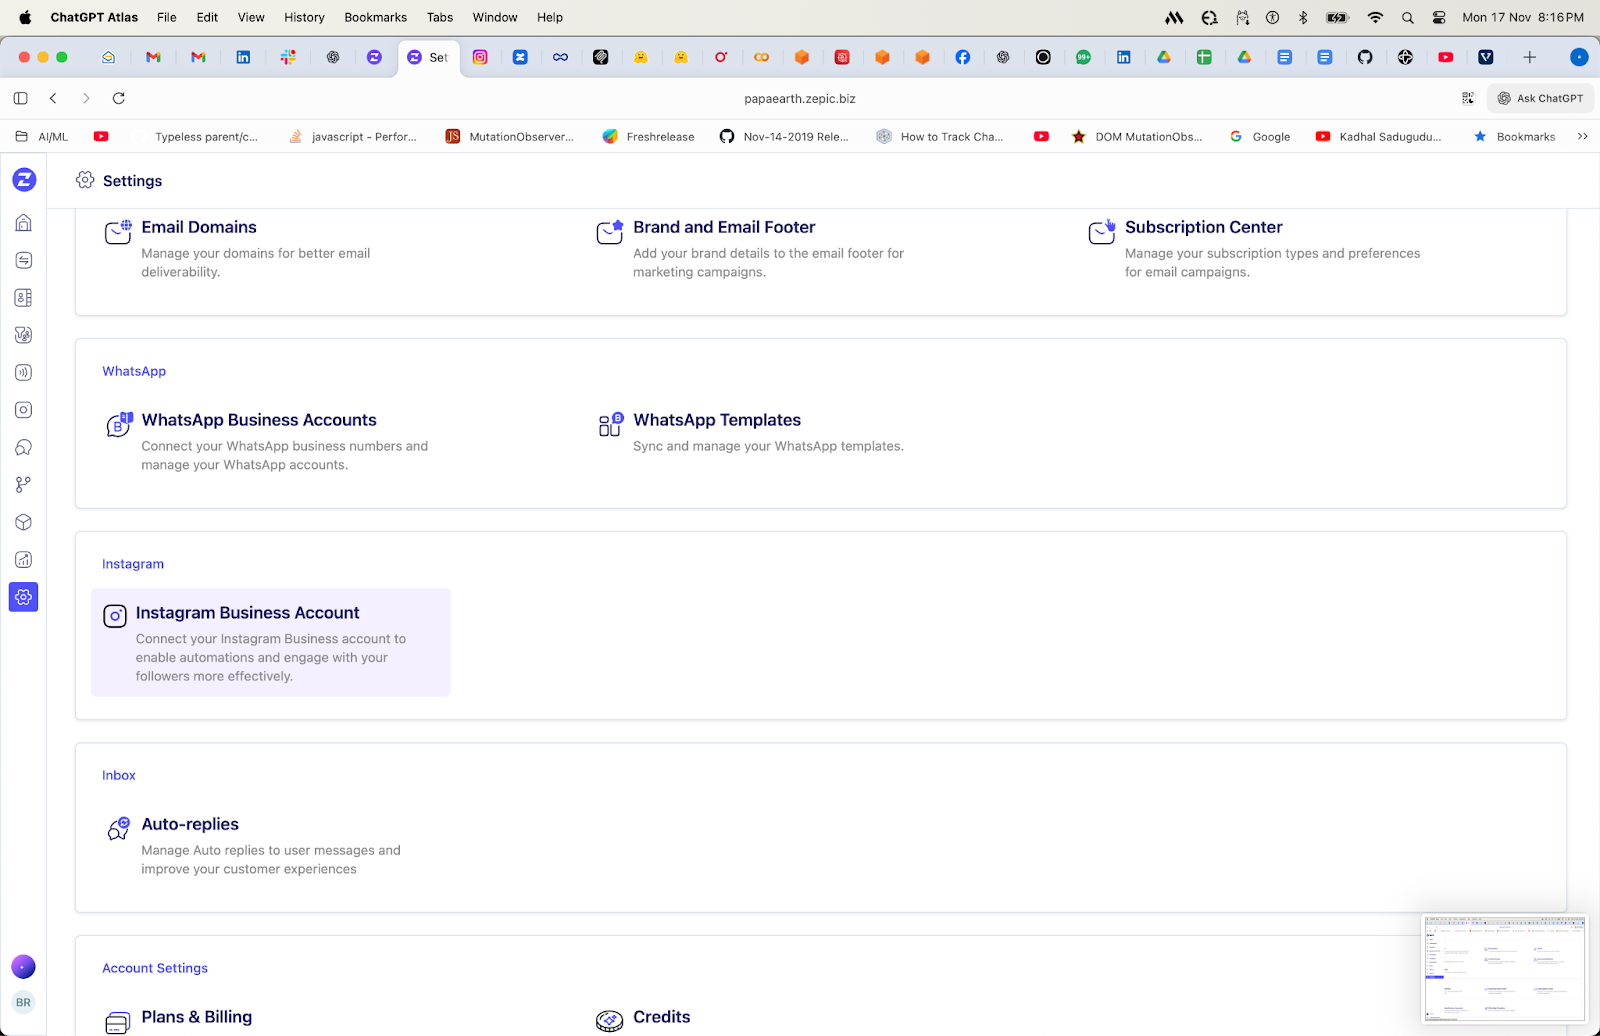Screen dimensions: 1600x1036
Task: Open the AI/ML bookmarks folder
Action: pos(42,137)
